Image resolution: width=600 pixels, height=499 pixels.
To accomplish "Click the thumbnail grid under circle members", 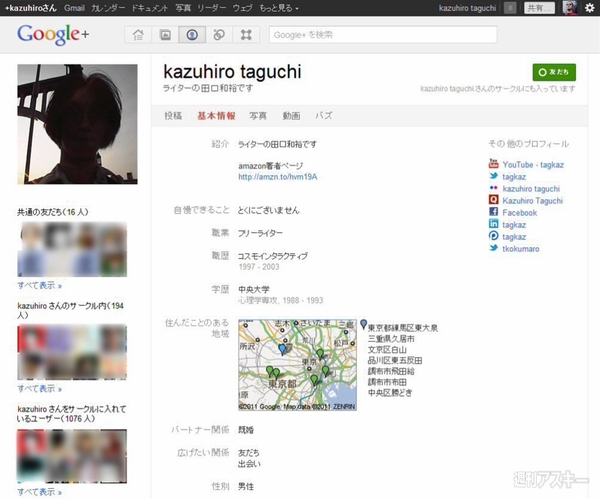I will pos(72,352).
